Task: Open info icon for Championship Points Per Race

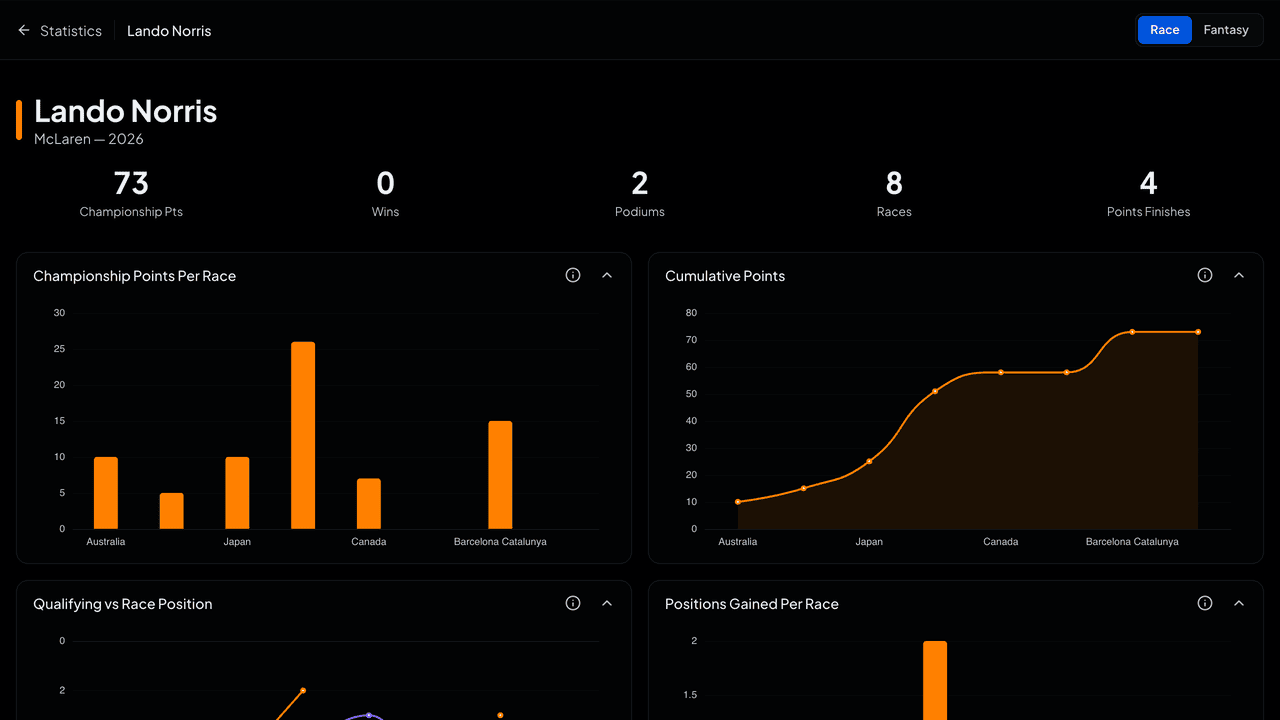Action: [573, 275]
